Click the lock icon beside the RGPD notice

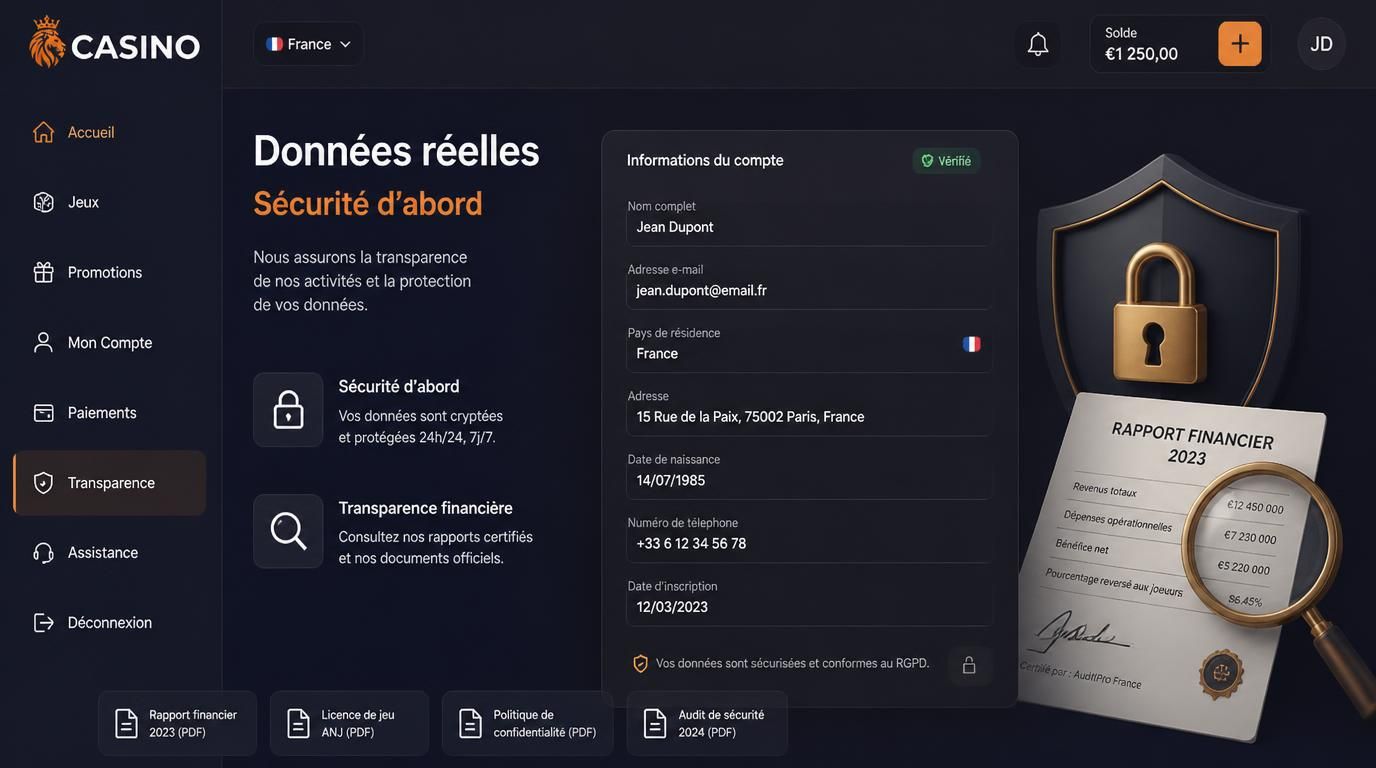(x=969, y=665)
